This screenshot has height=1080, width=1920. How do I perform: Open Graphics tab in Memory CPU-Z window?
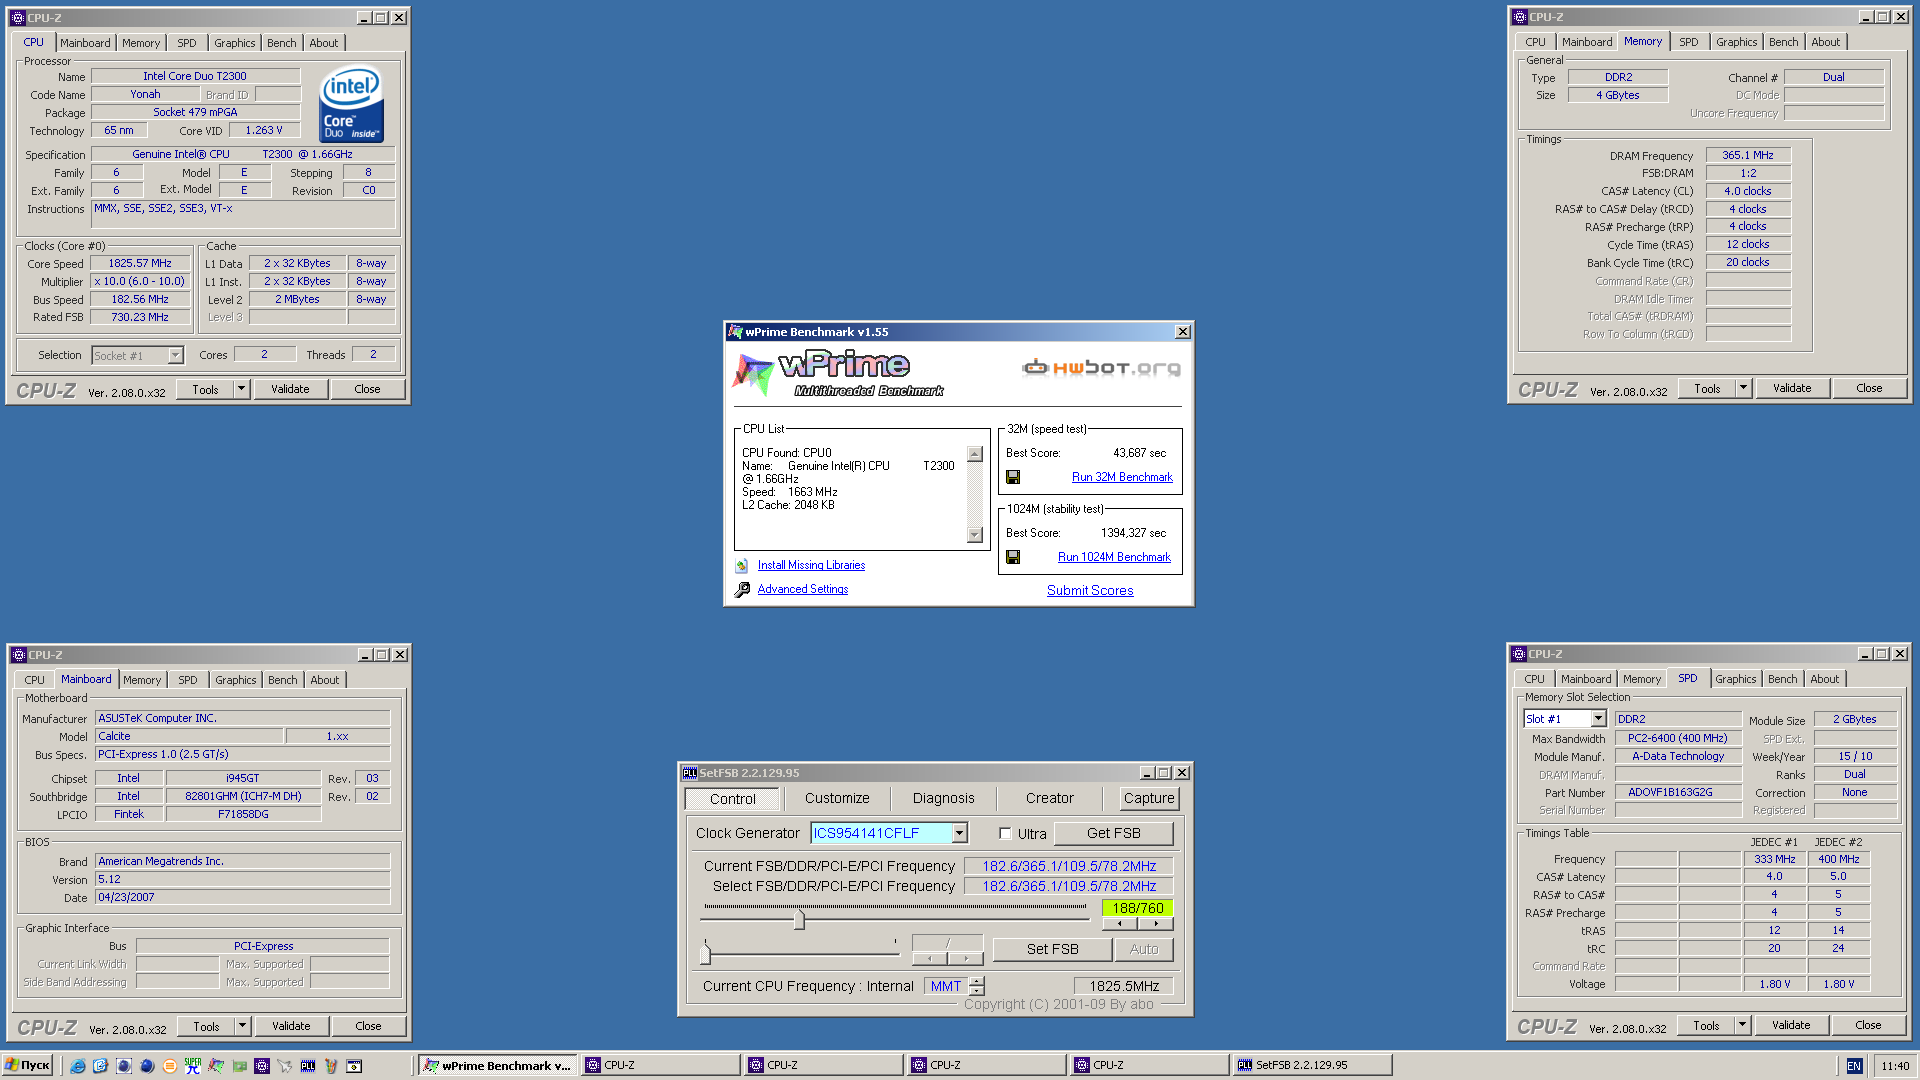1736,42
